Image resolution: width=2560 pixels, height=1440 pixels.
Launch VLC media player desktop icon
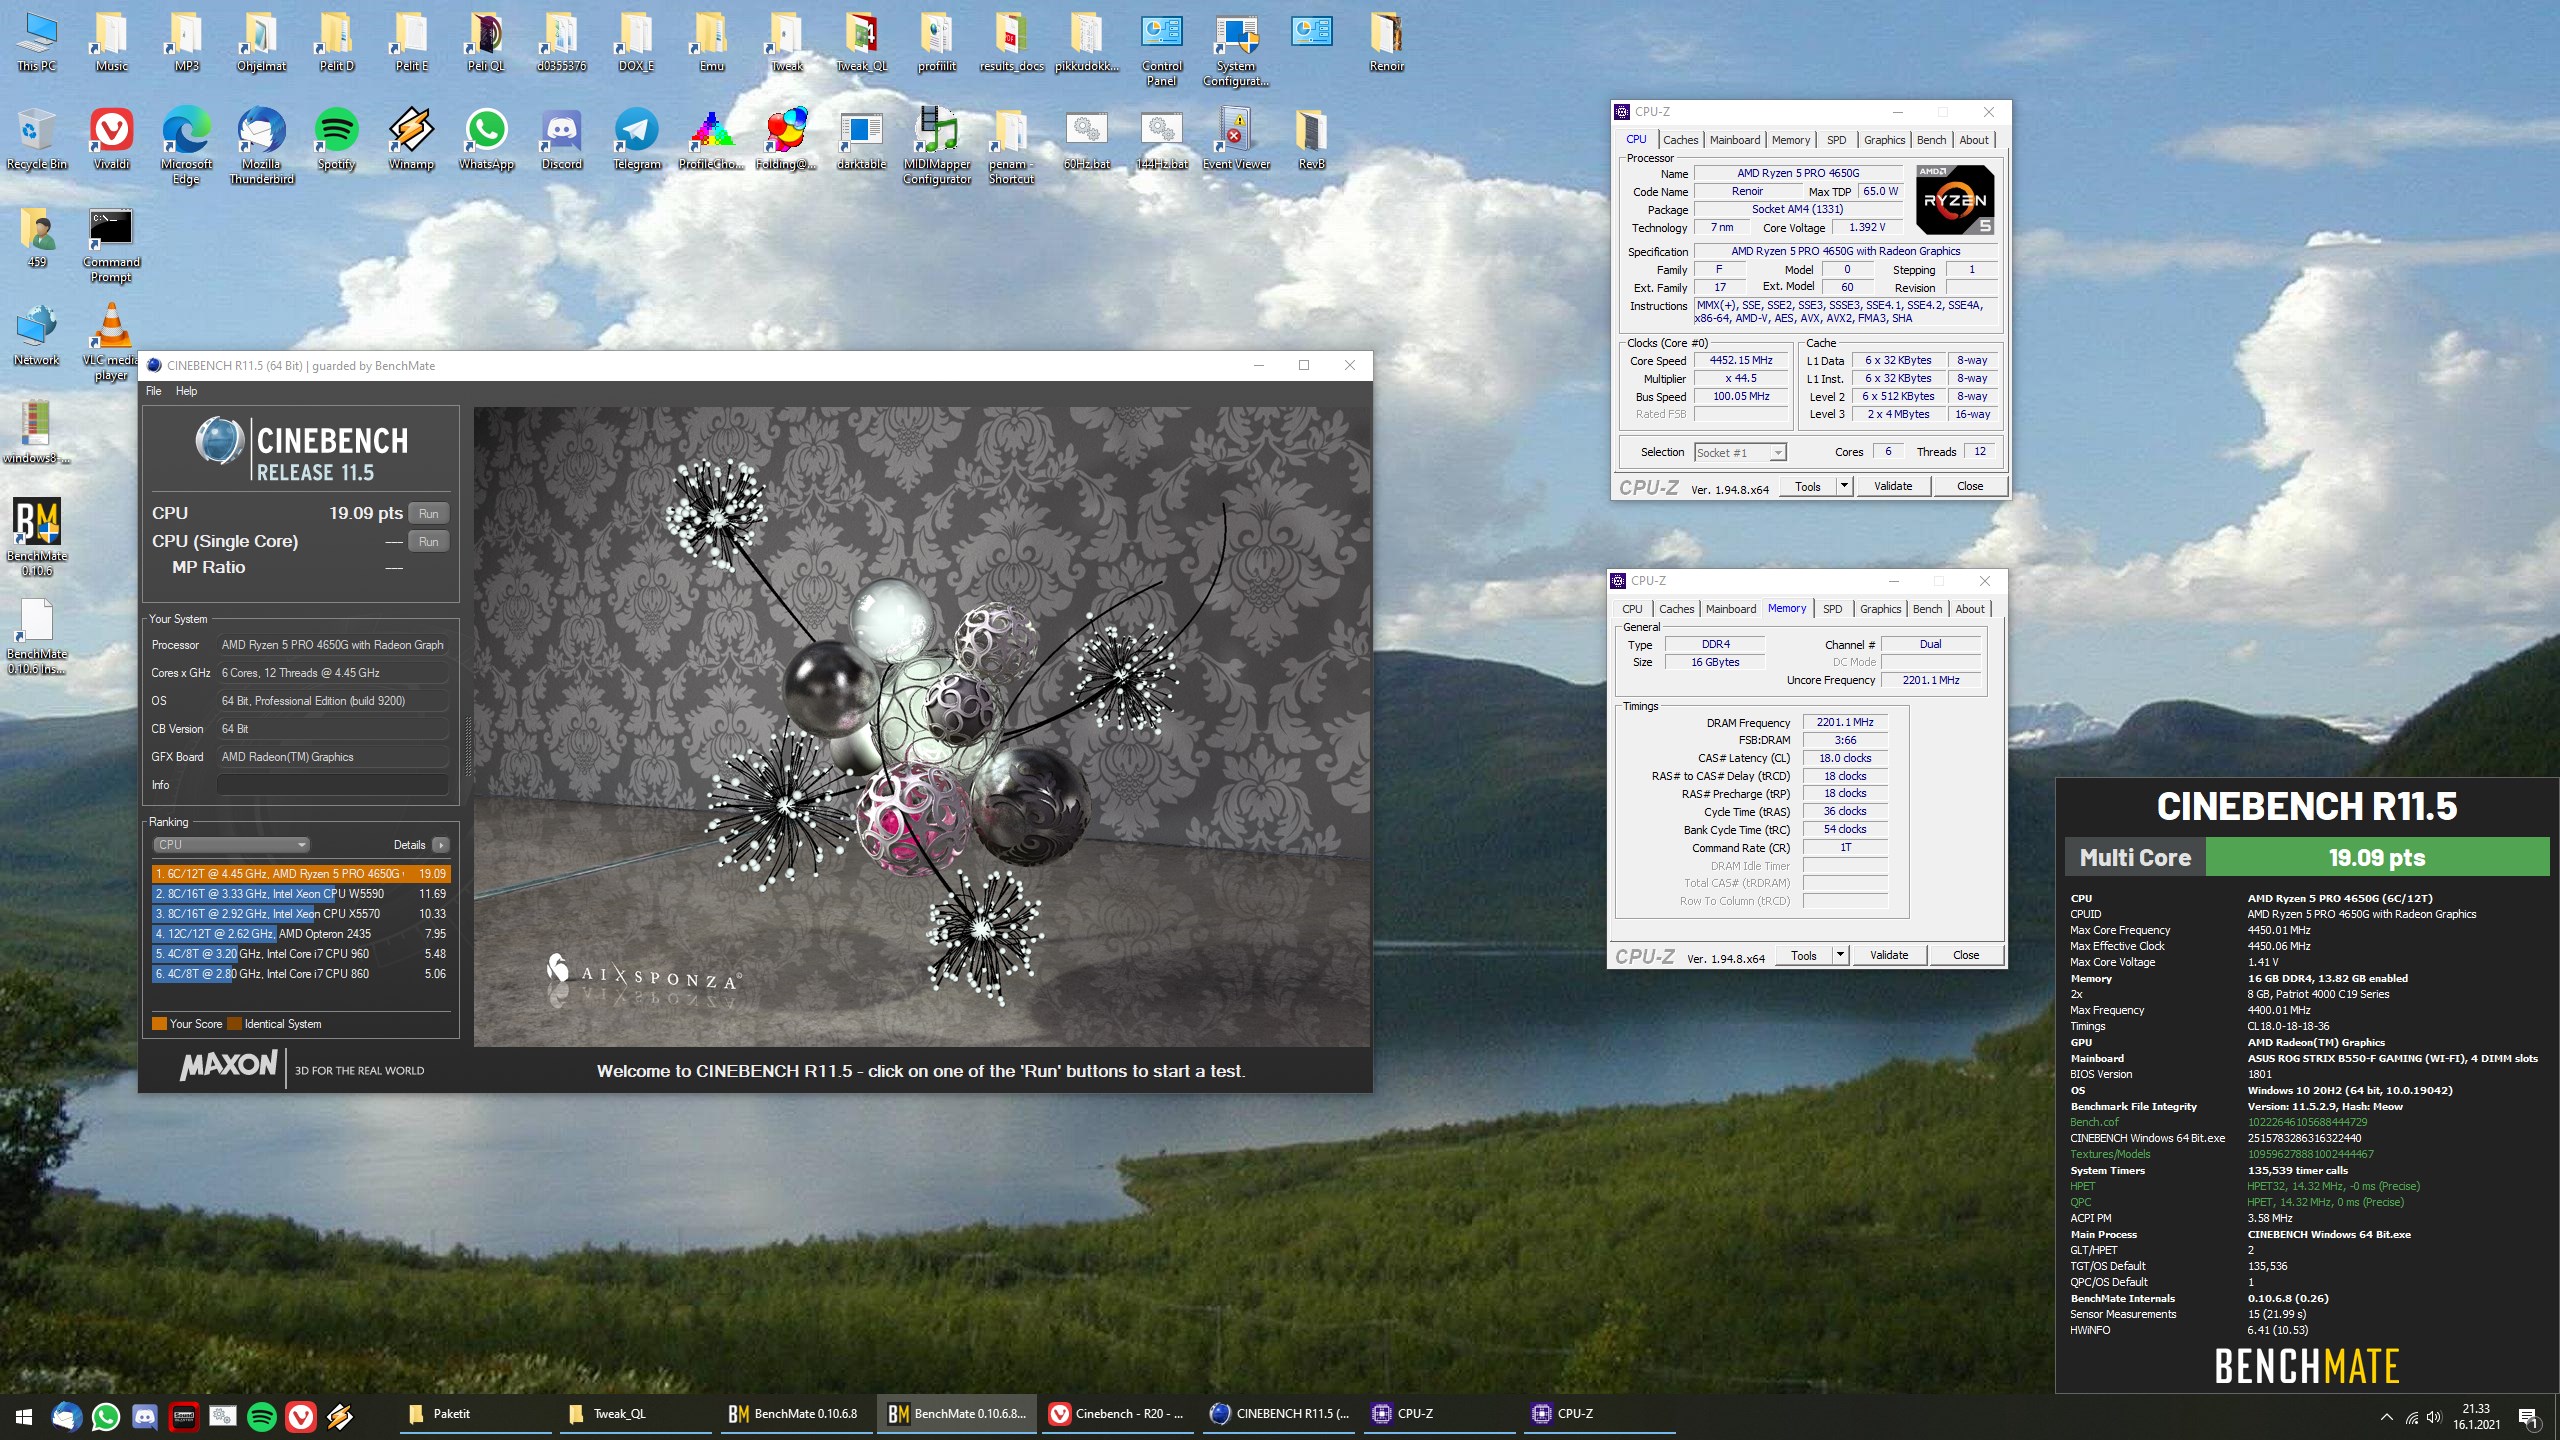click(x=111, y=343)
